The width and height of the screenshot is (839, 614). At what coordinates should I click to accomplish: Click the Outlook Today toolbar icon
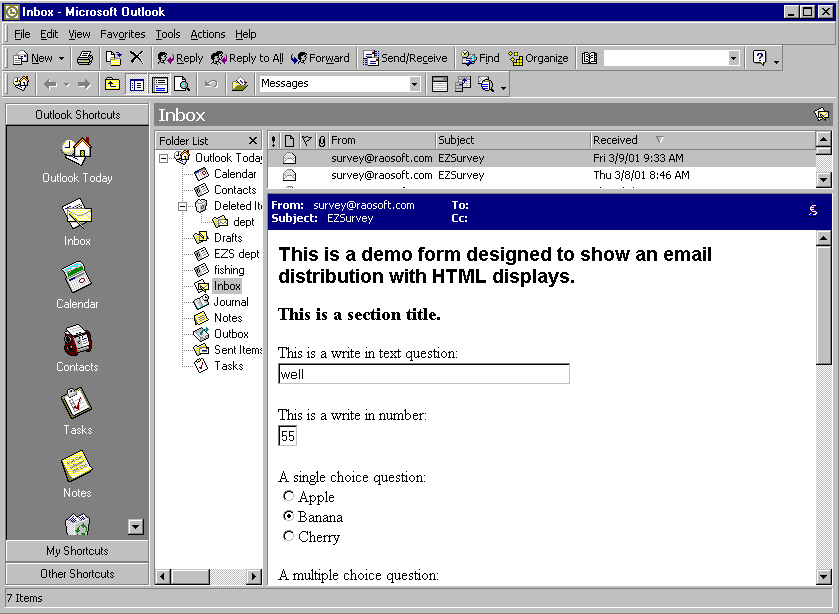[x=21, y=84]
